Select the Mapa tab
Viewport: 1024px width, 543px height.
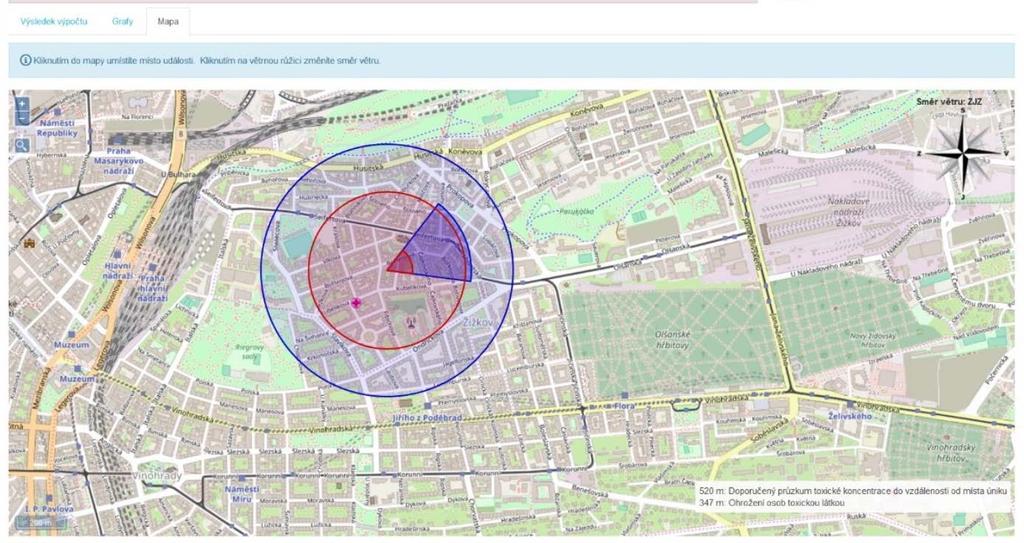pyautogui.click(x=168, y=22)
